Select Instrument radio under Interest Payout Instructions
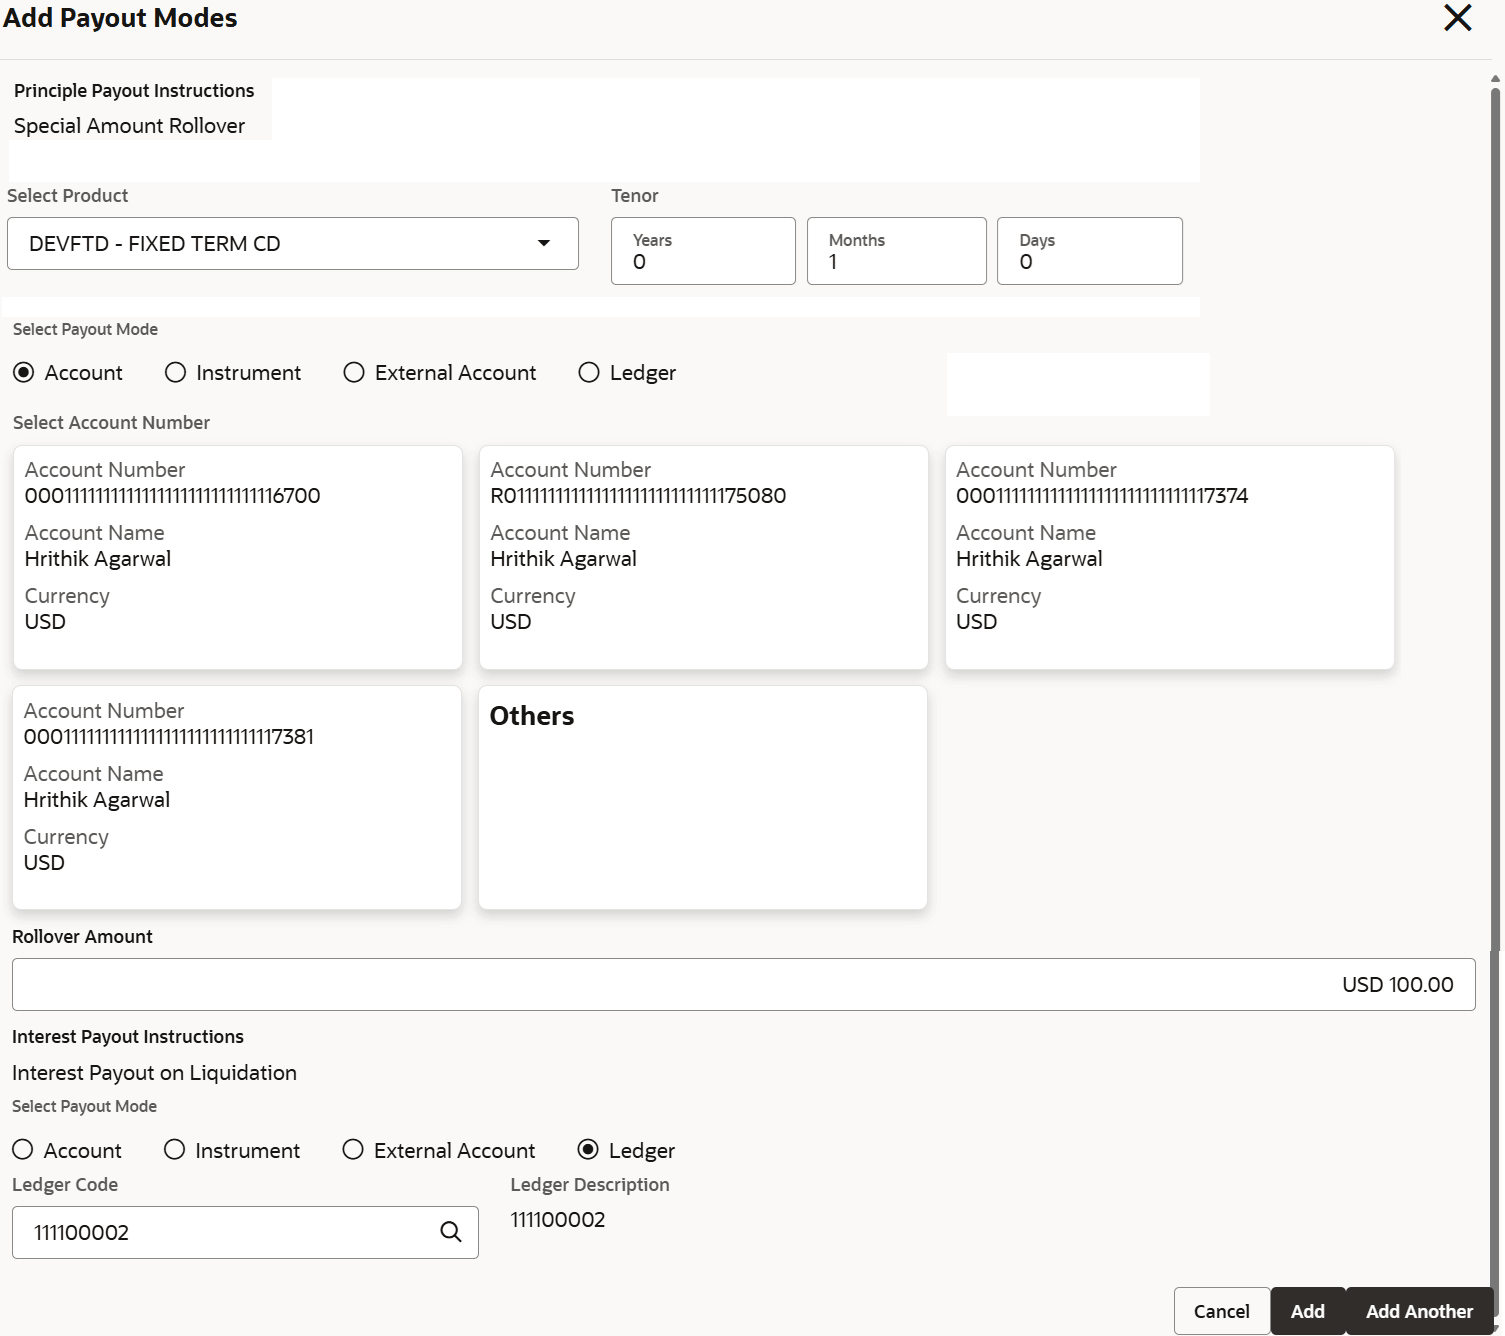This screenshot has width=1505, height=1336. (175, 1150)
